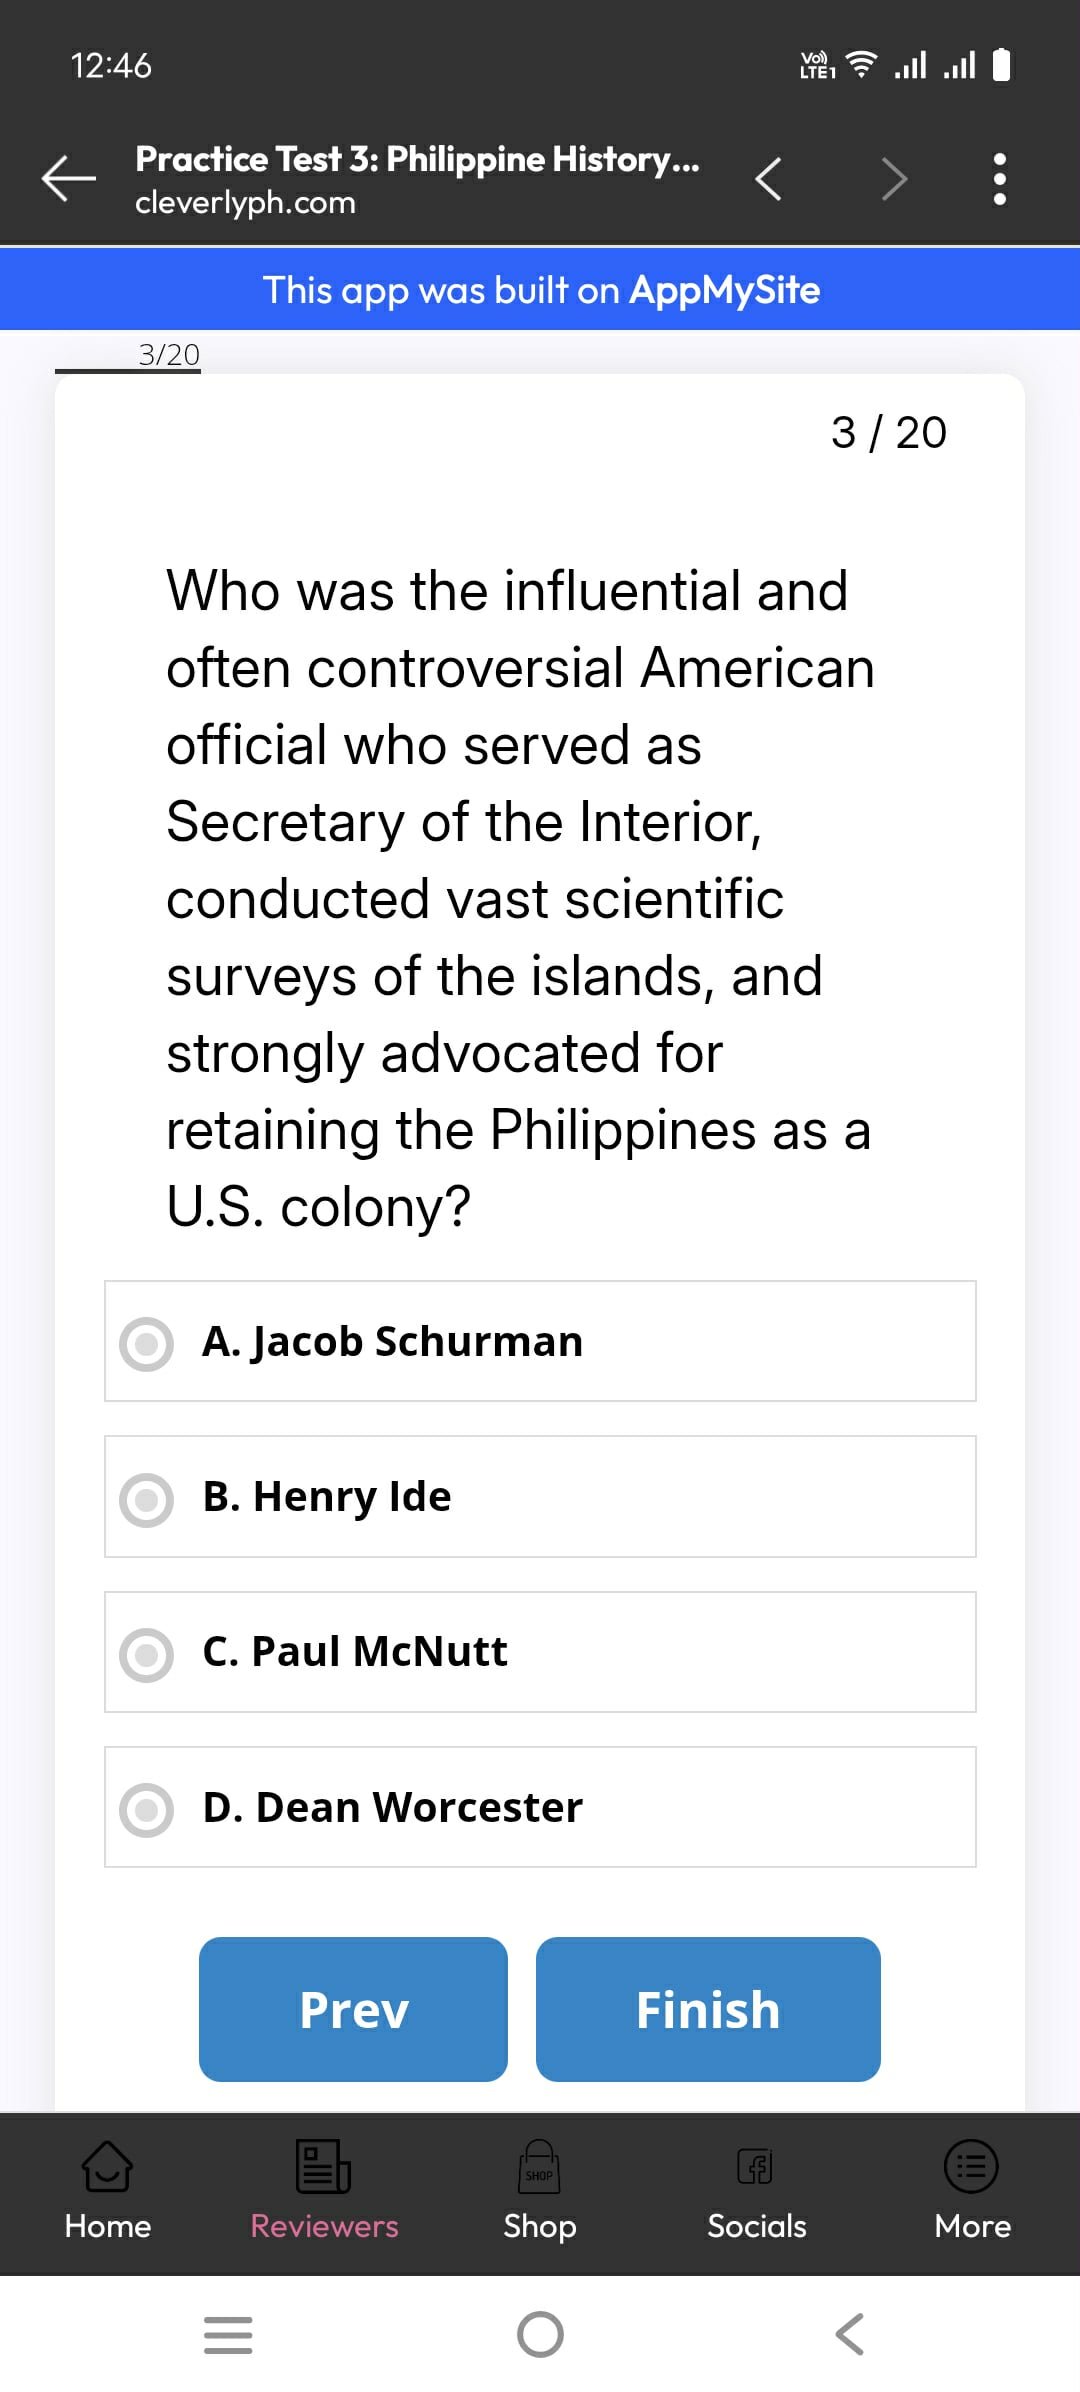Viewport: 1080px width, 2392px height.
Task: Choose answer D. Dean Worcester
Action: (x=540, y=1807)
